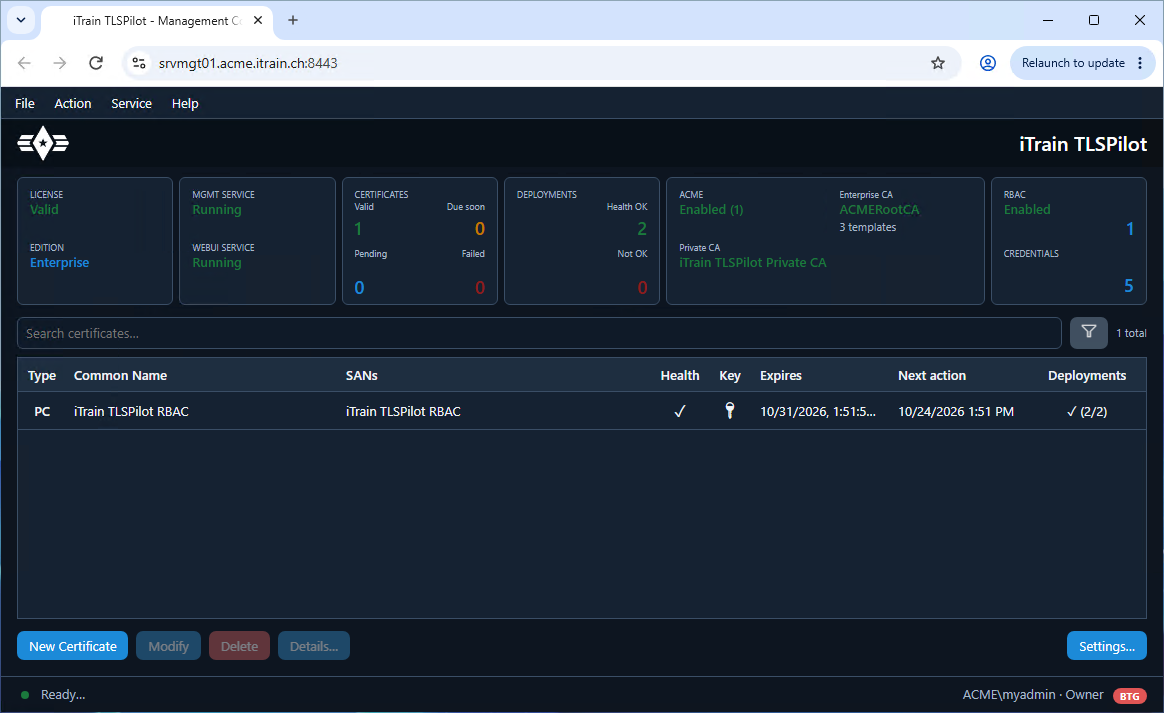Reload the page with browser refresh icon

click(96, 63)
